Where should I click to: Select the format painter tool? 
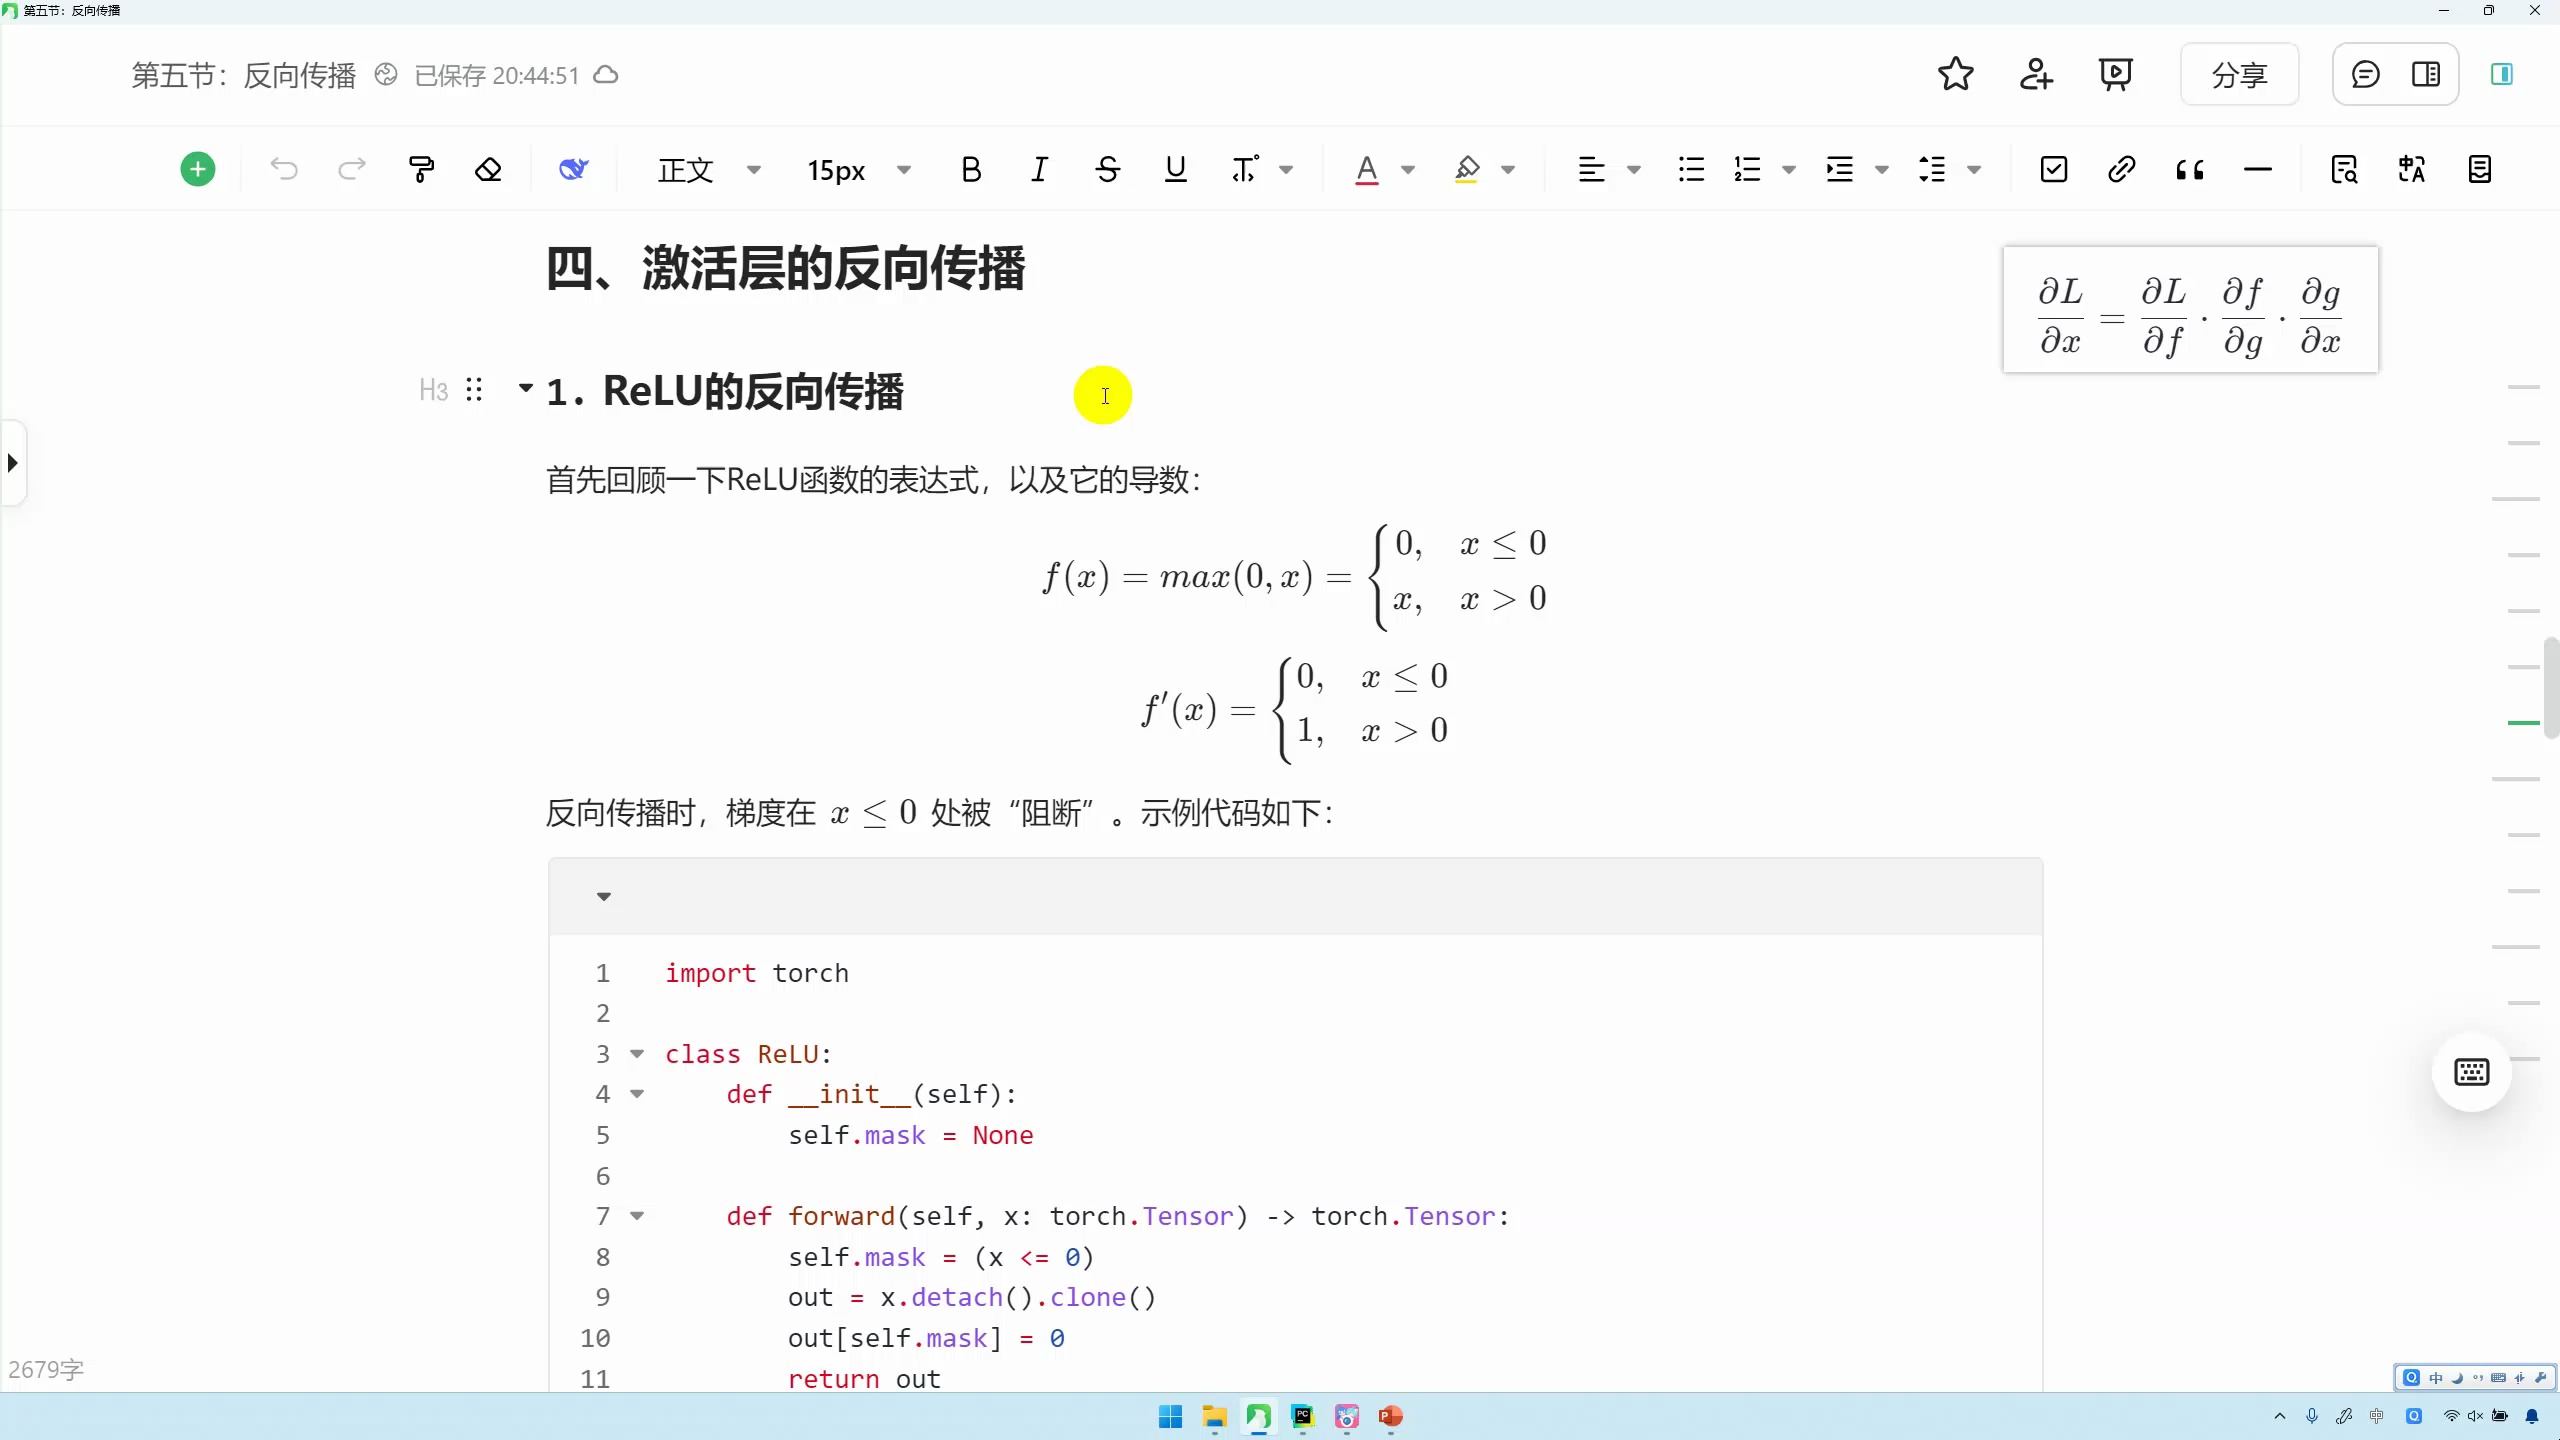420,168
